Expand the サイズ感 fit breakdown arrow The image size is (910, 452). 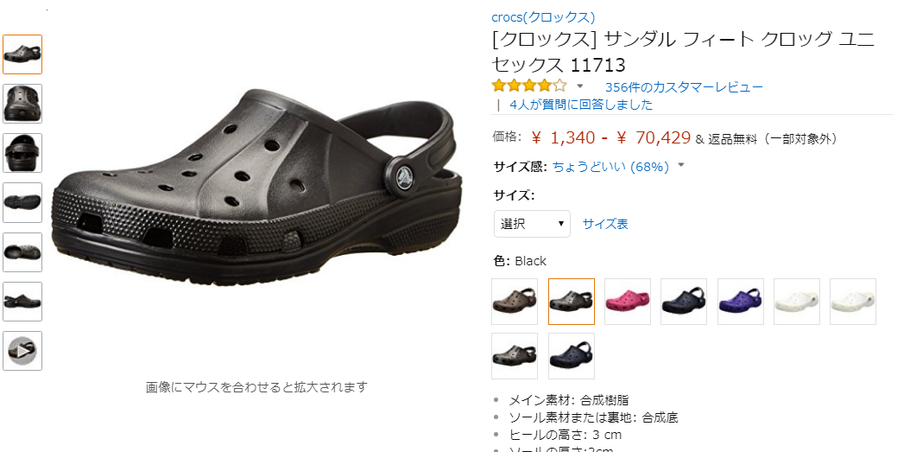(681, 165)
